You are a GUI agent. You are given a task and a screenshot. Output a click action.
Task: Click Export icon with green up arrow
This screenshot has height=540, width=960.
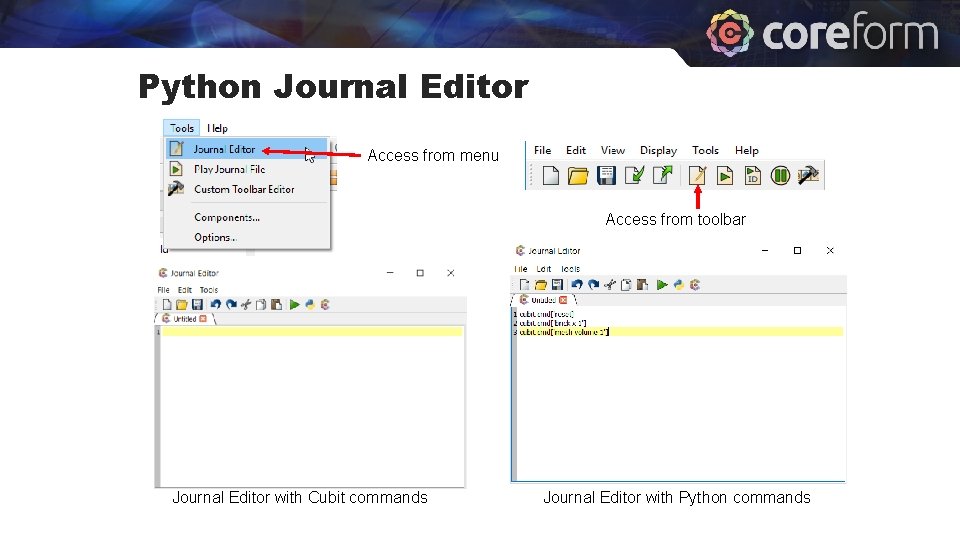tap(662, 176)
